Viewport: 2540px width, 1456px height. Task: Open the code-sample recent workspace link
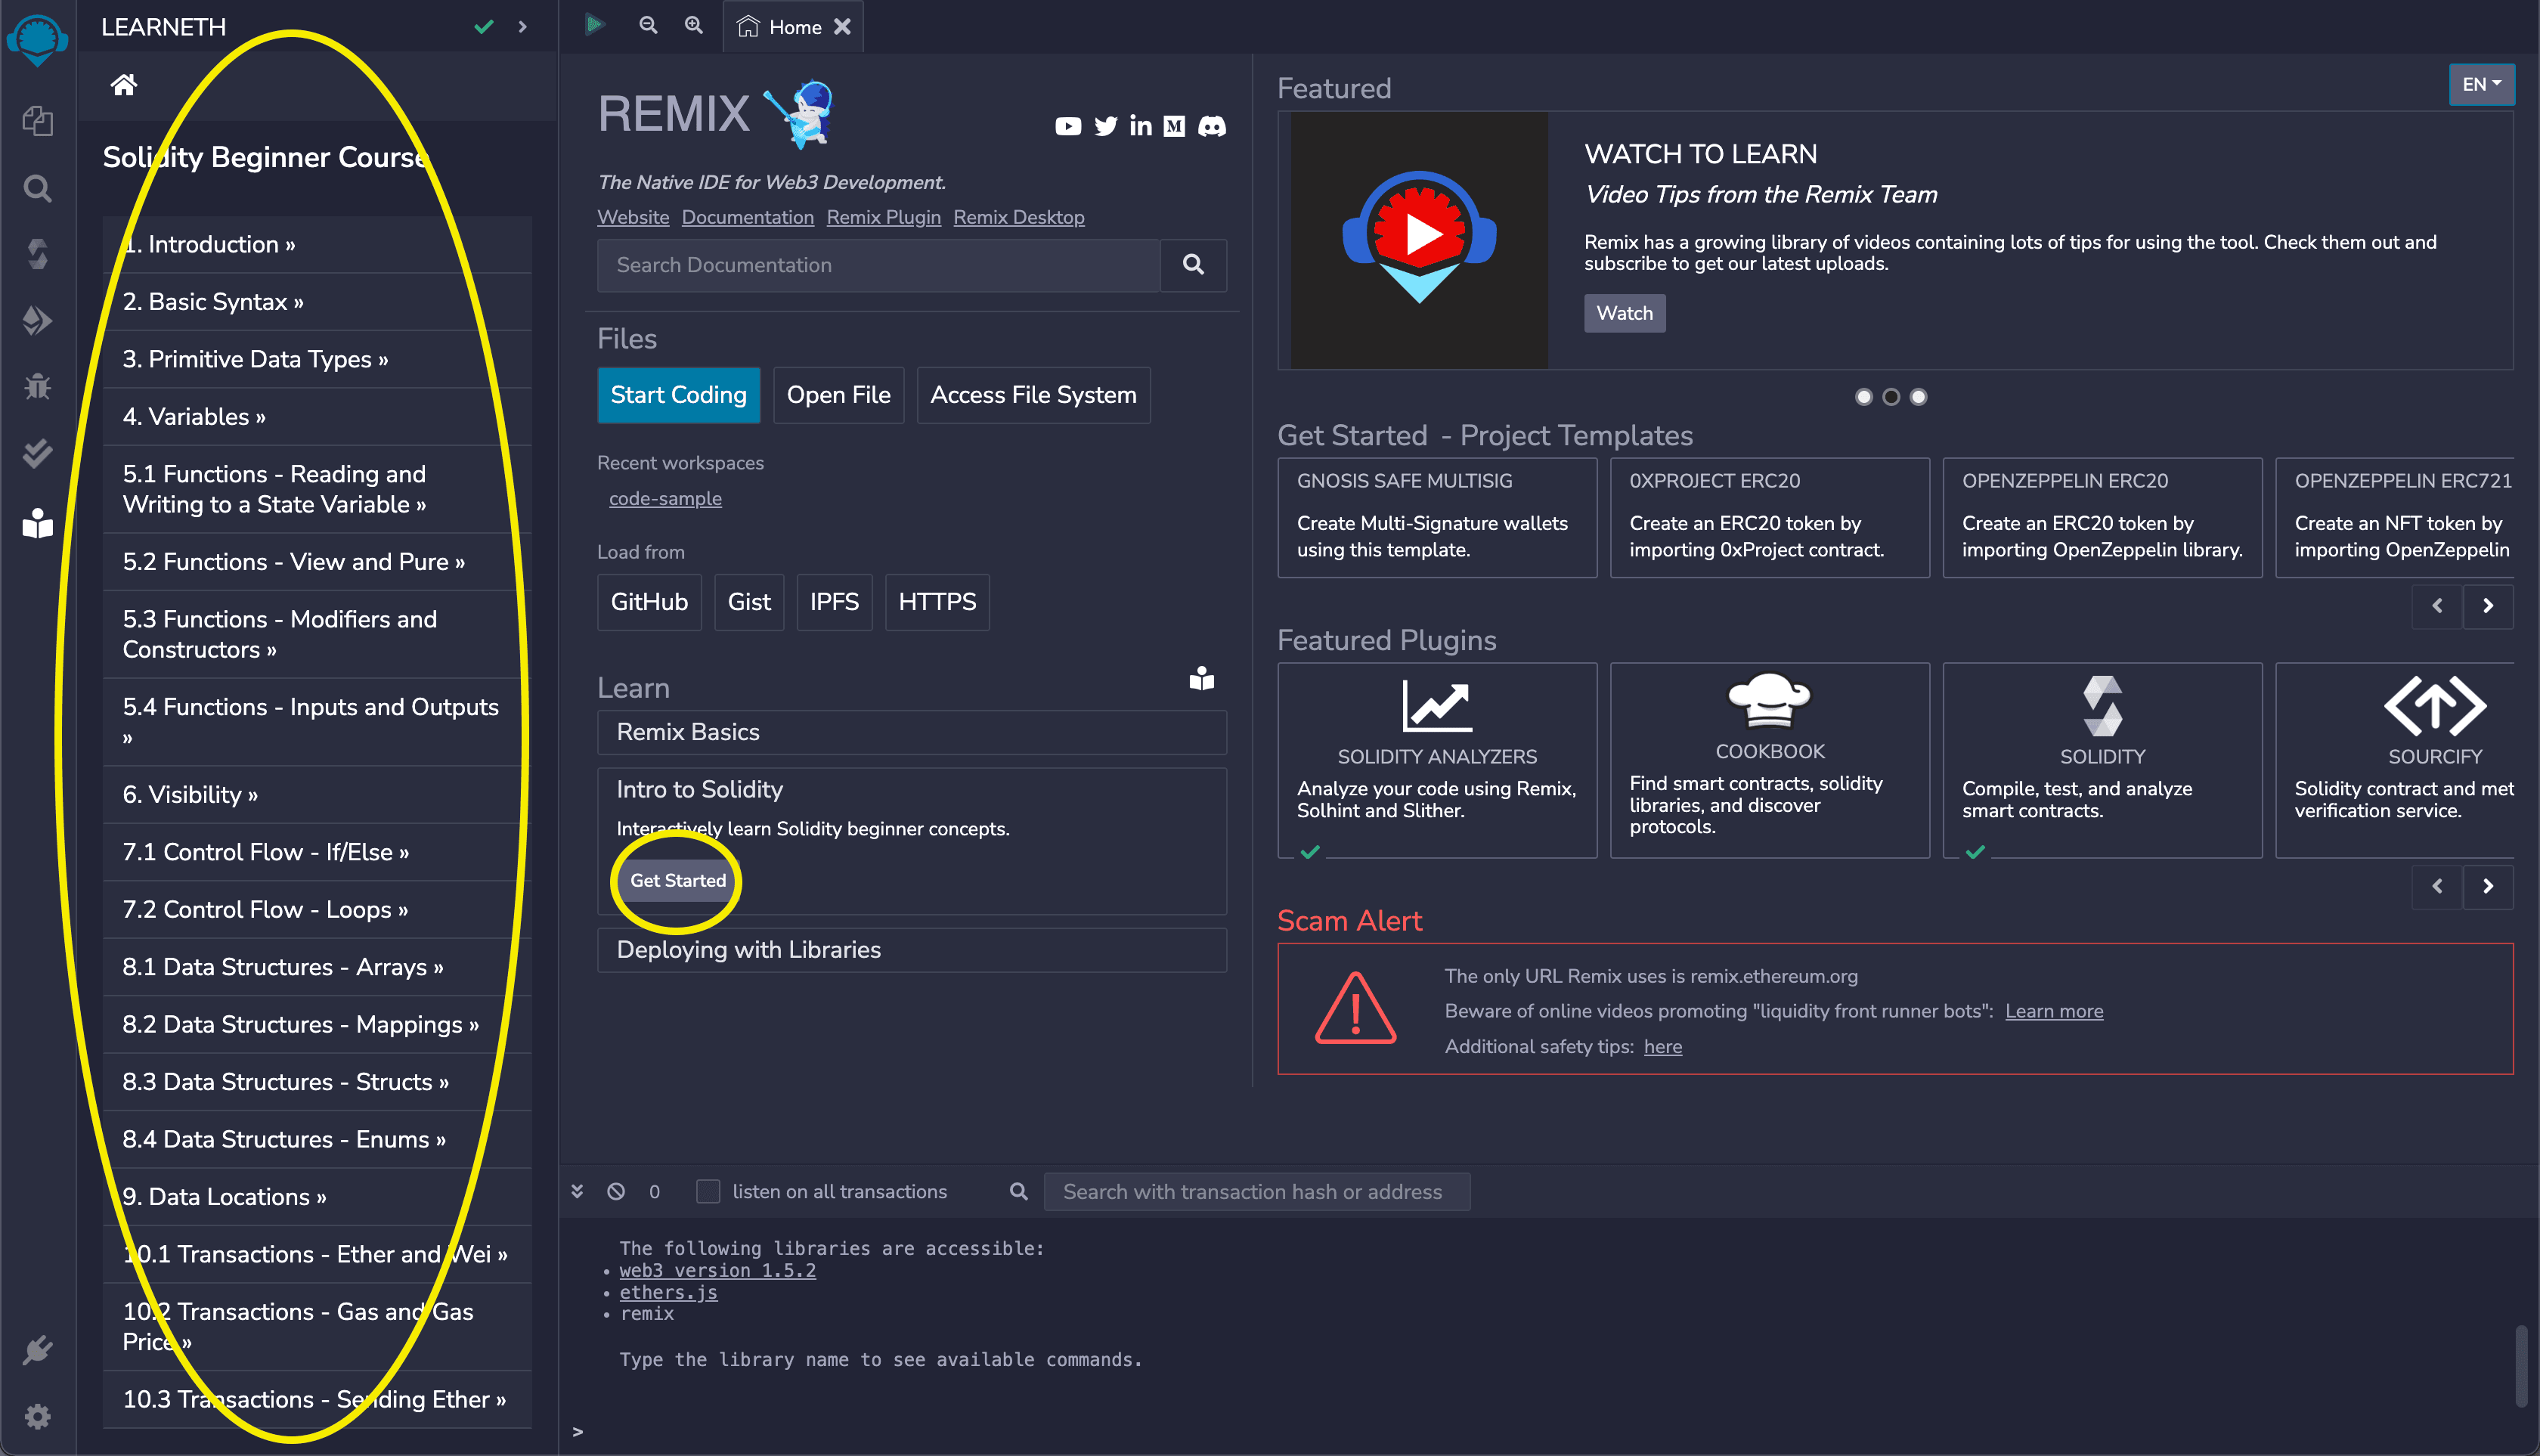(x=665, y=498)
